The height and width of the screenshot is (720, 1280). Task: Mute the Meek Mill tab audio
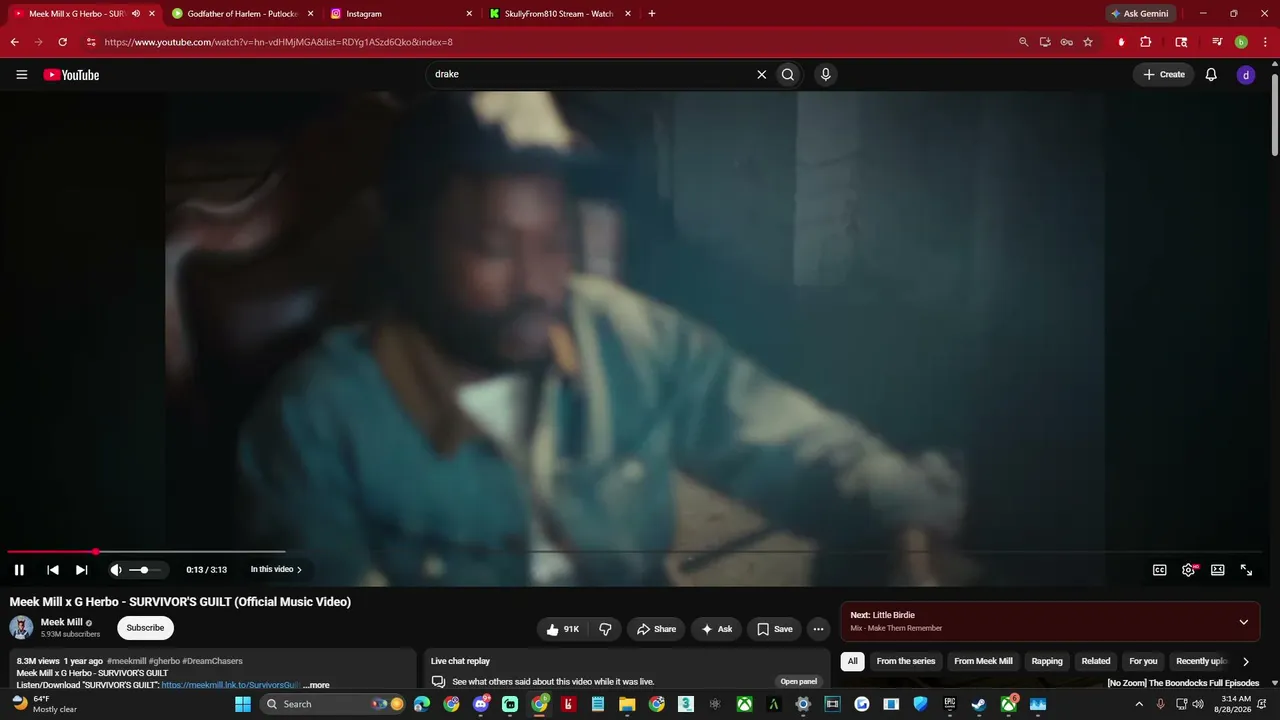(x=136, y=14)
